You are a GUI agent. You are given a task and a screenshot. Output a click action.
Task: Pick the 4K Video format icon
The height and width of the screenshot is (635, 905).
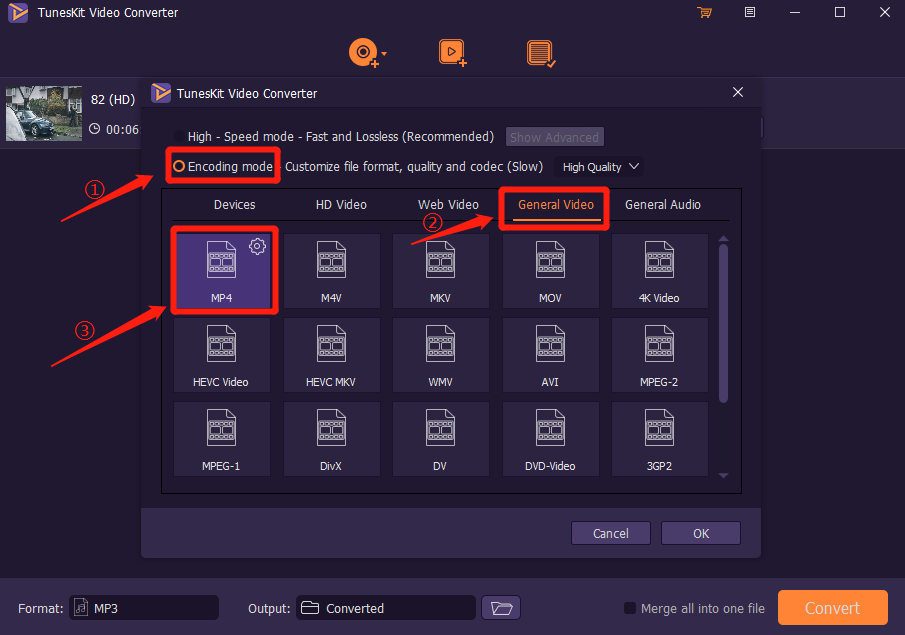click(x=659, y=271)
